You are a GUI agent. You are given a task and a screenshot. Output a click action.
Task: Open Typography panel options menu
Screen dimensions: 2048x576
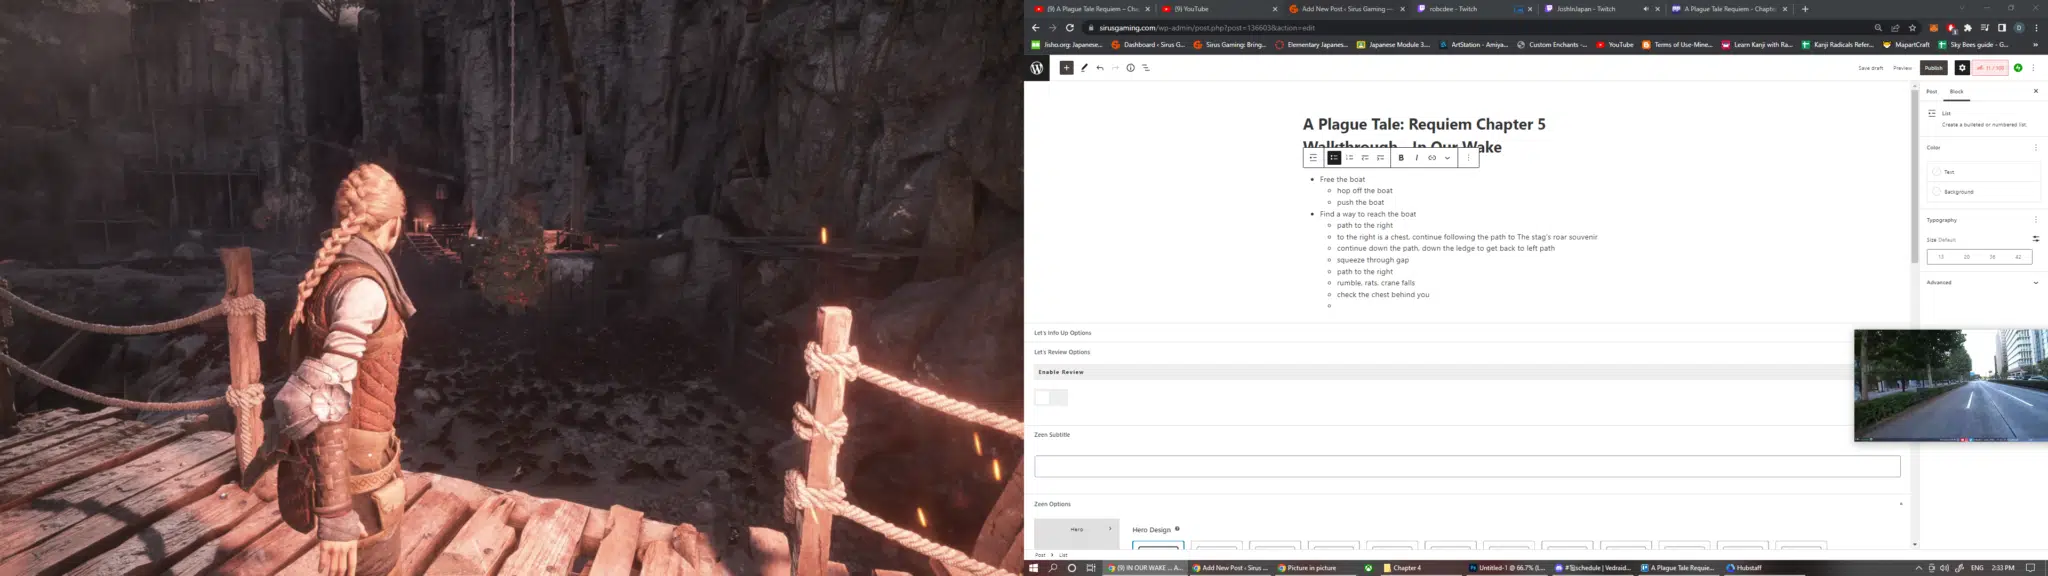coord(2035,220)
